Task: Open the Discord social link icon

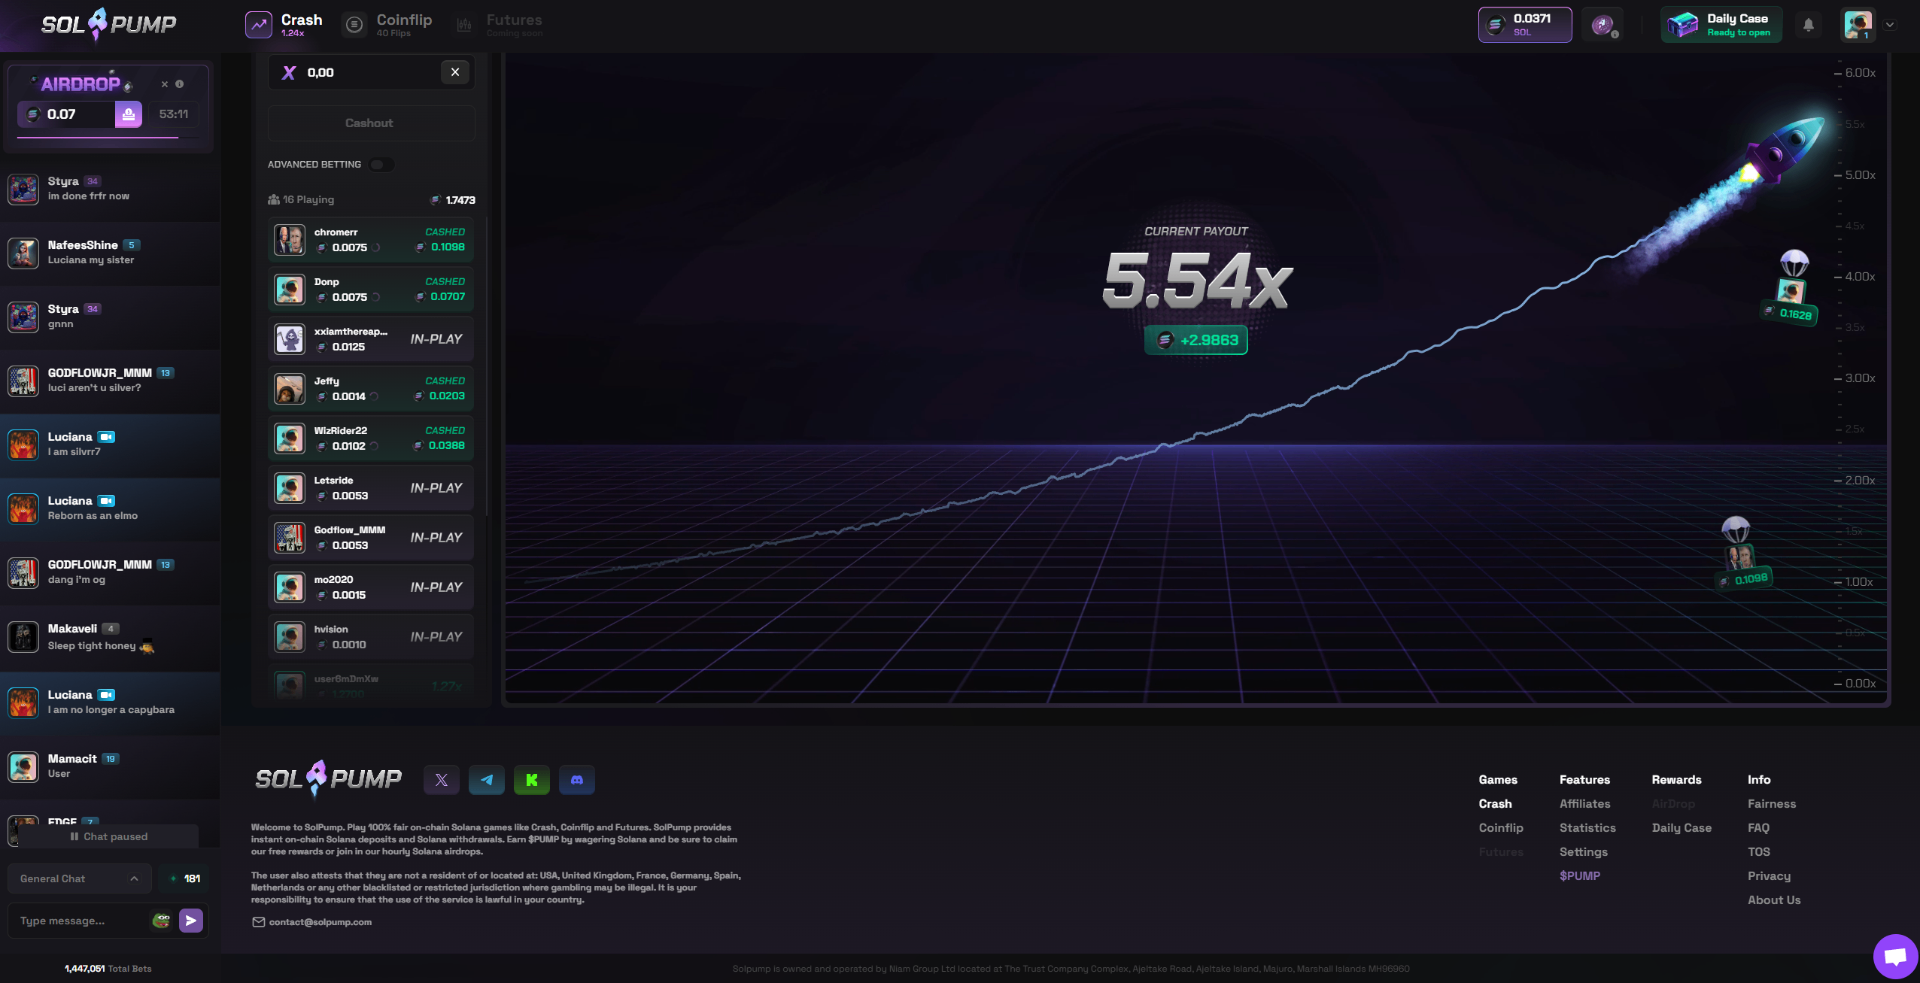Action: [x=577, y=780]
